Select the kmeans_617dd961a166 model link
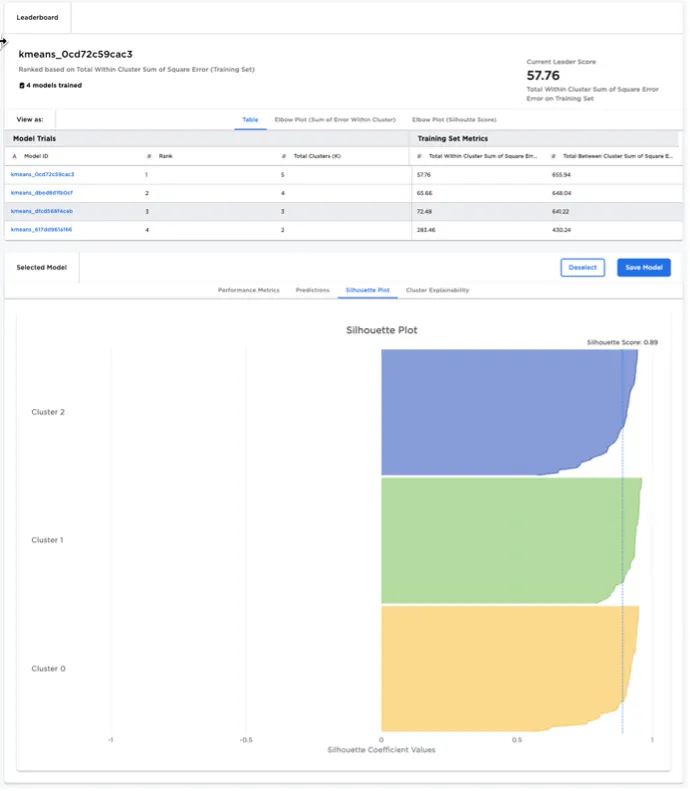The width and height of the screenshot is (690, 791). [42, 229]
